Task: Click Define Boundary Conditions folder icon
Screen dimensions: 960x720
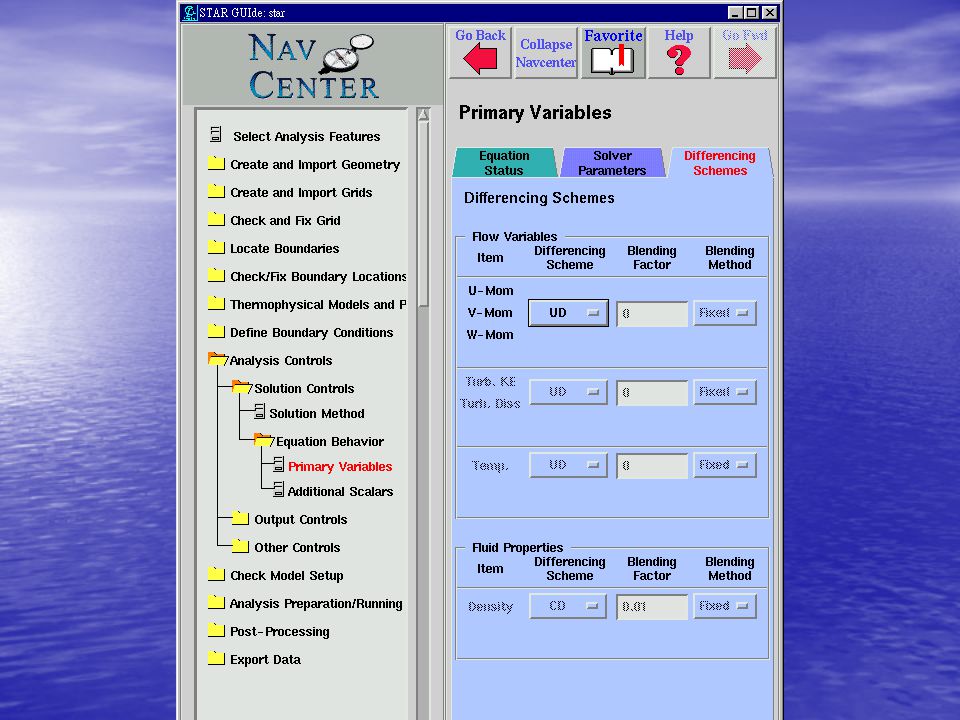Action: coord(216,332)
